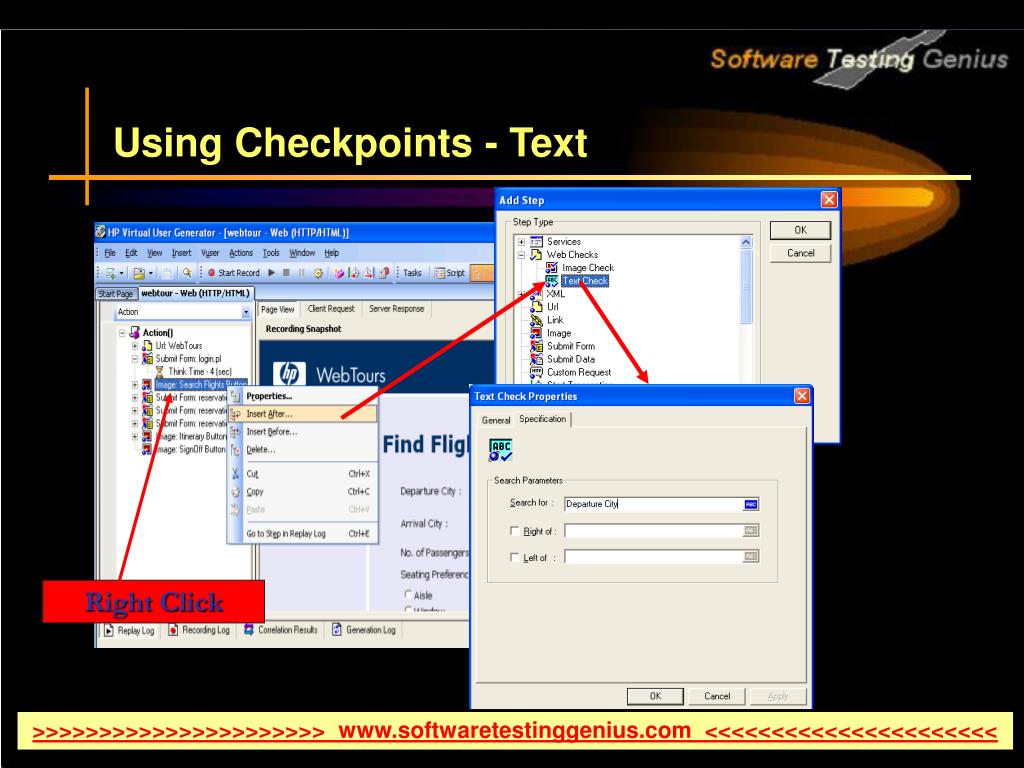The image size is (1024, 768).
Task: Collapse the Web Checks node
Action: [x=521, y=255]
